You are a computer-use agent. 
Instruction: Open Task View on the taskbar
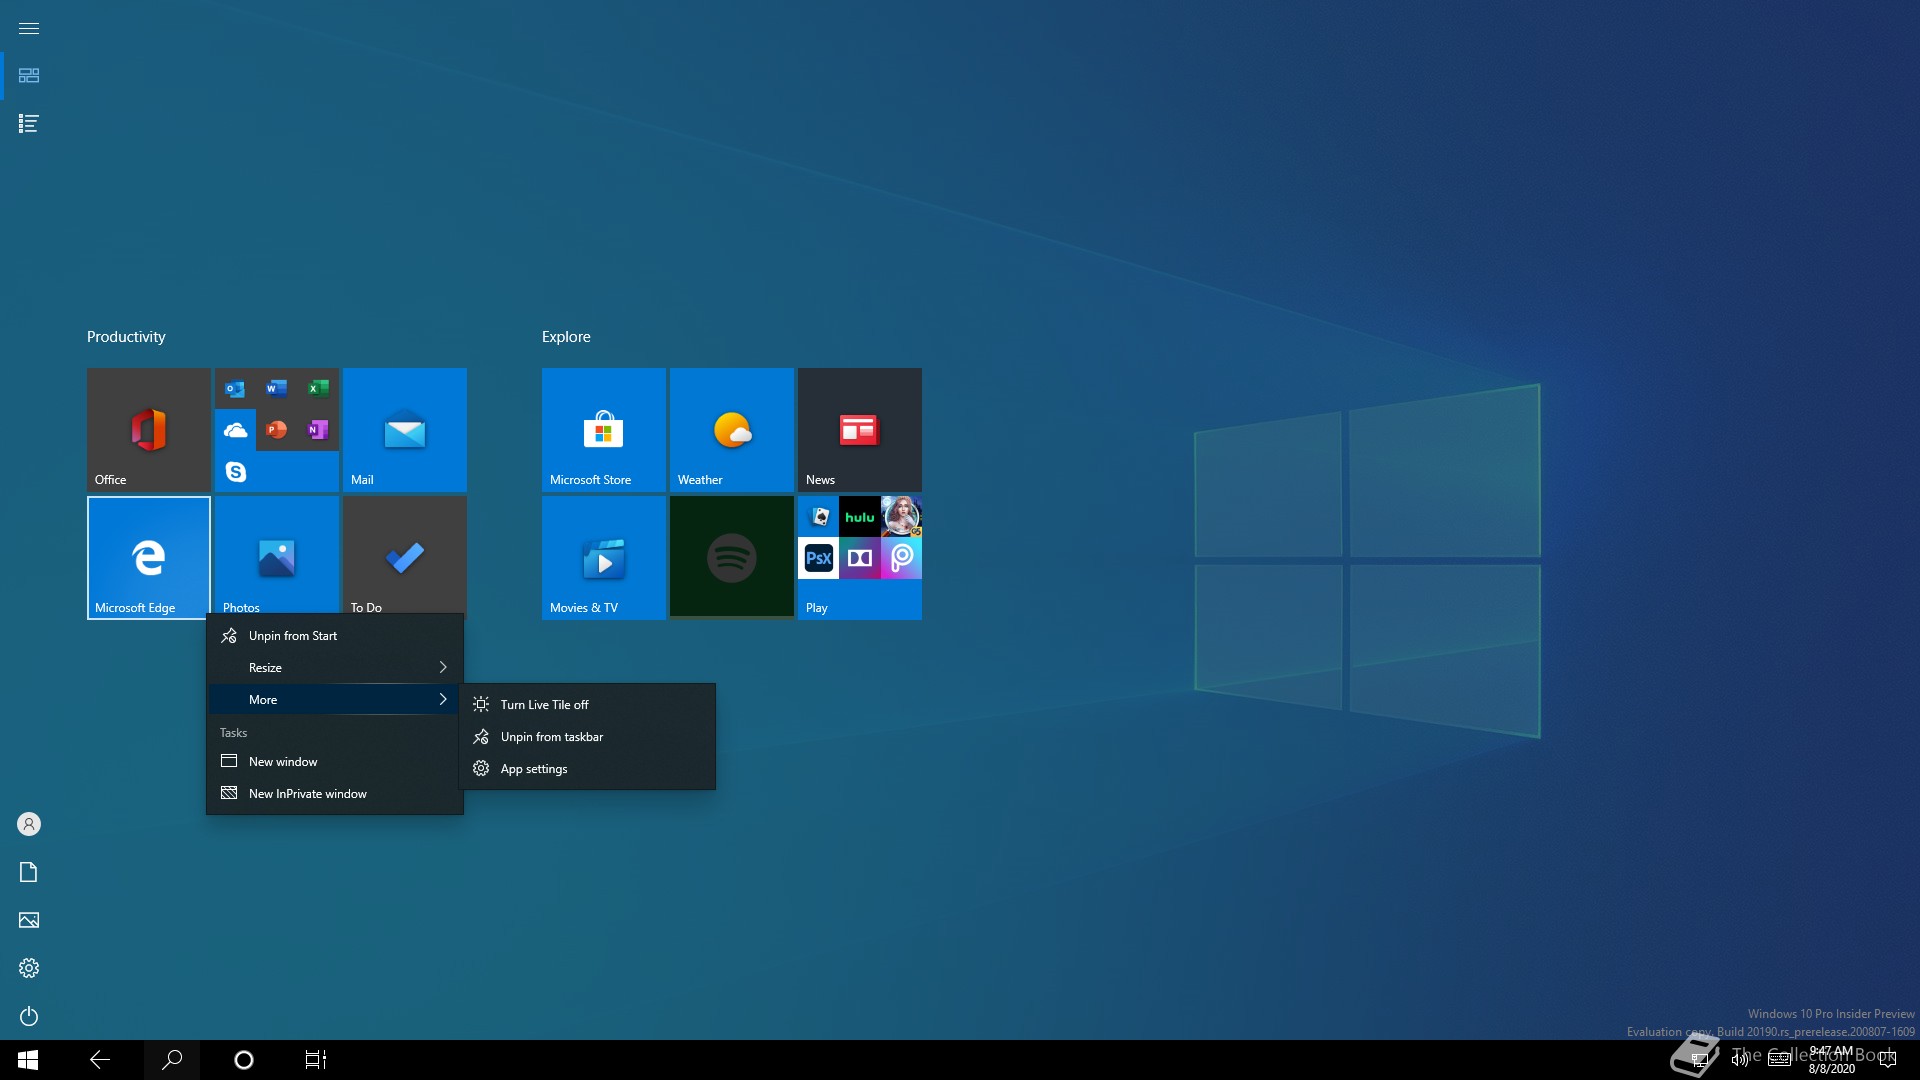point(316,1060)
